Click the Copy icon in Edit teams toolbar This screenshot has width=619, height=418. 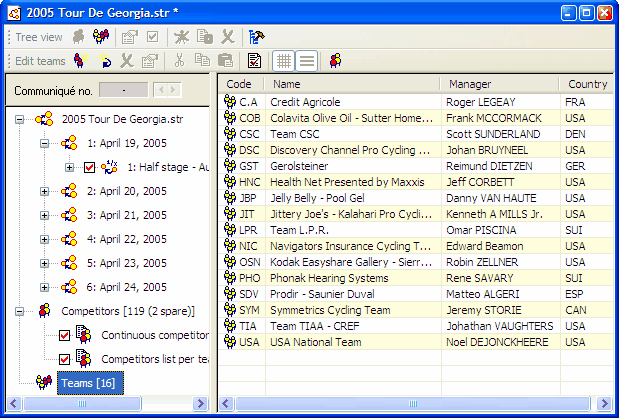[202, 60]
